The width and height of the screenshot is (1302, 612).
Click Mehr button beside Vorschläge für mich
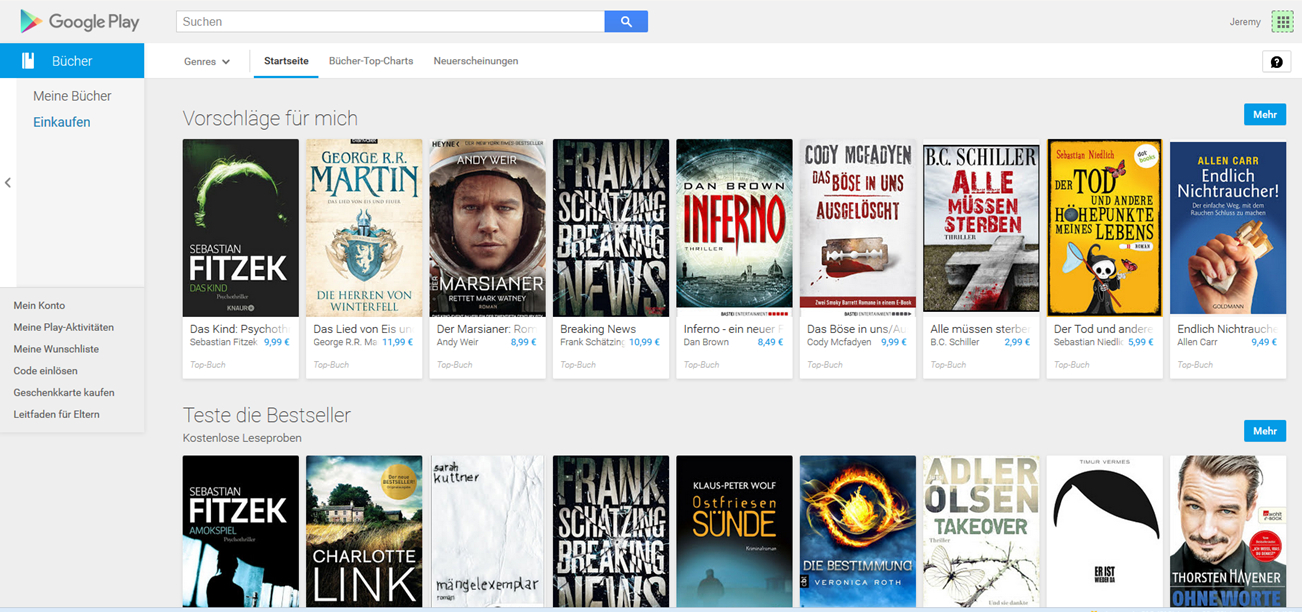tap(1265, 114)
